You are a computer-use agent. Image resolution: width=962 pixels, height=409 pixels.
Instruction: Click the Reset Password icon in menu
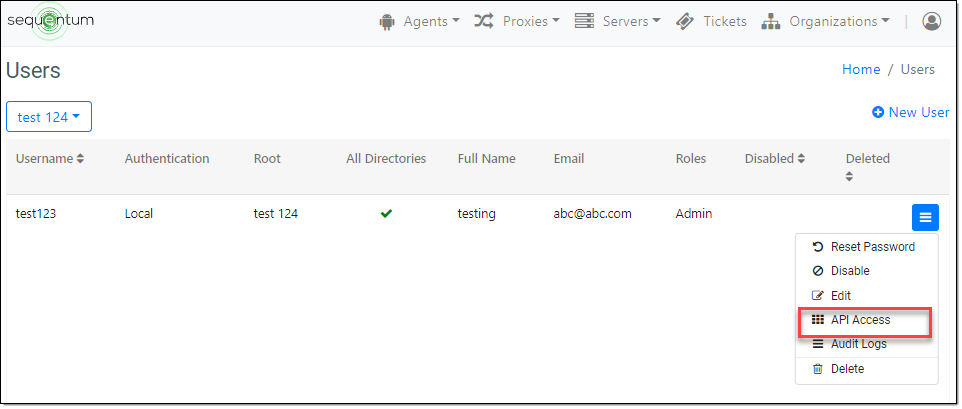coord(818,247)
